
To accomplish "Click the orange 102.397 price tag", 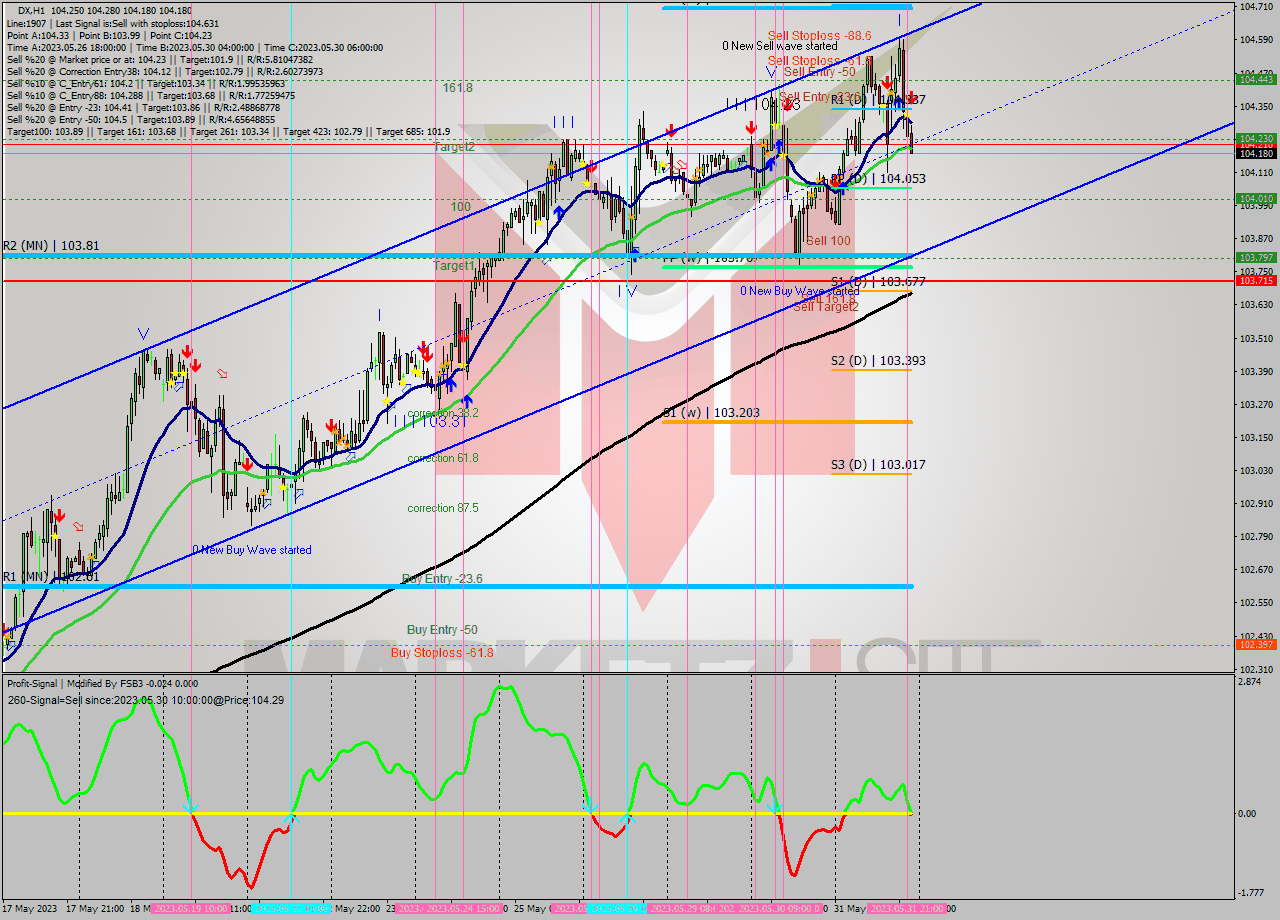I will pos(1256,645).
